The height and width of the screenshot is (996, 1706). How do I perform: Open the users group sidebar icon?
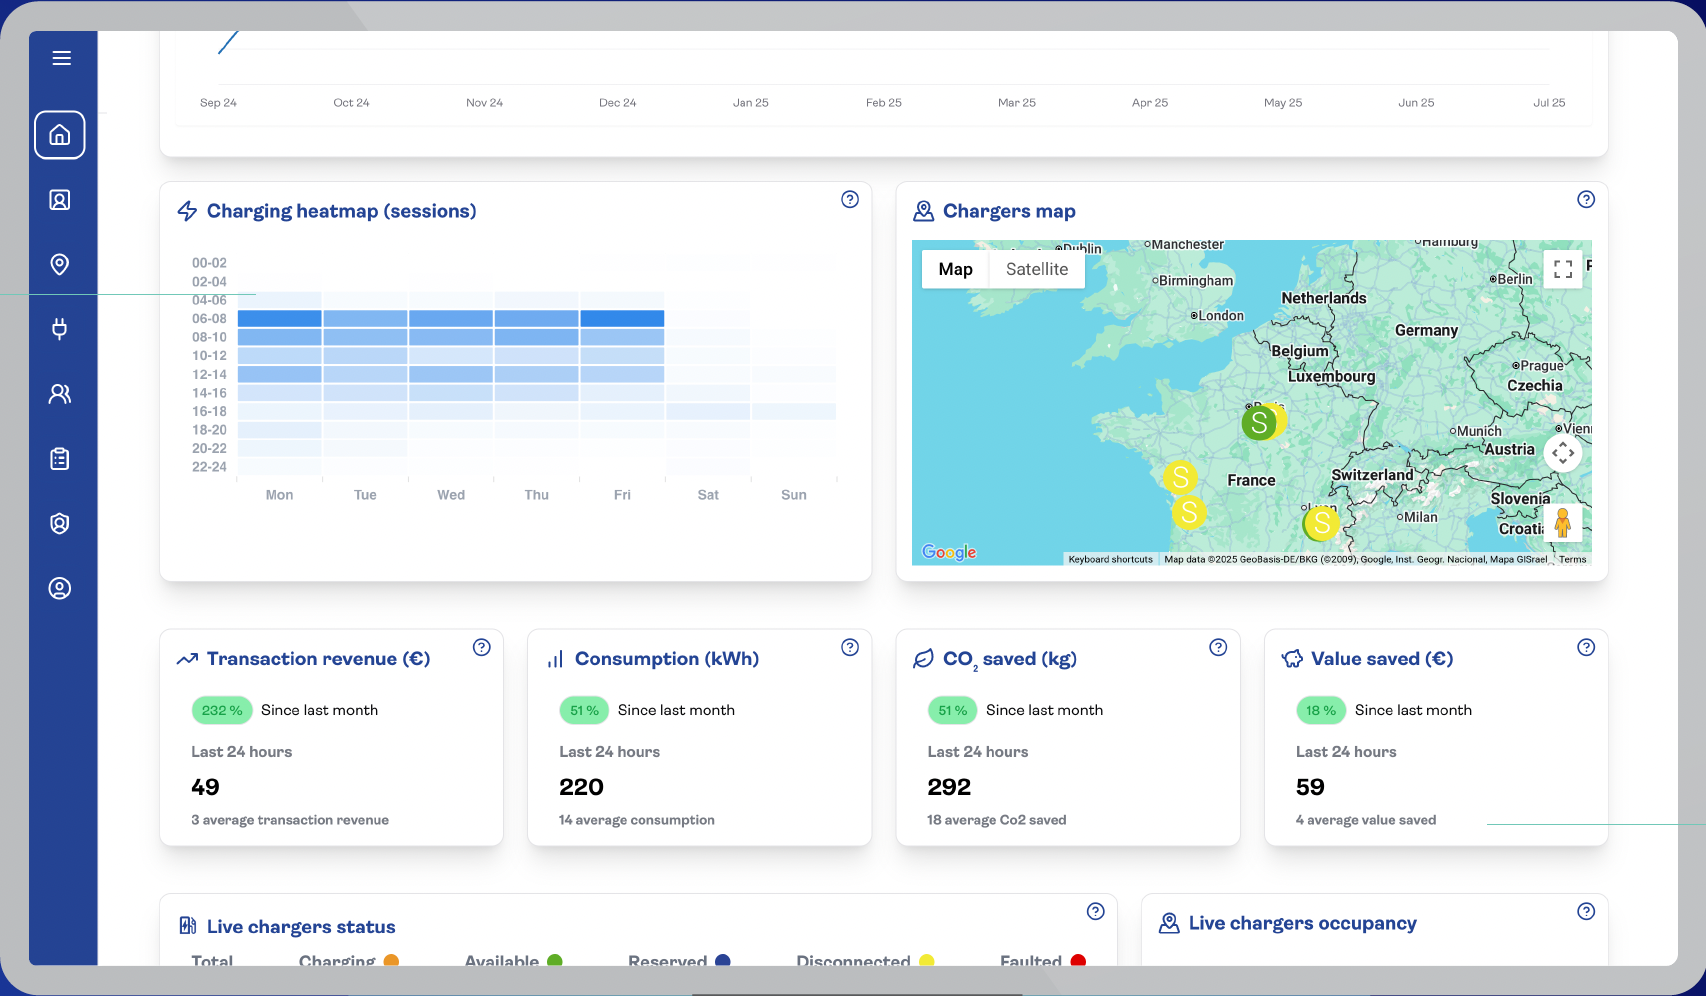[x=60, y=394]
